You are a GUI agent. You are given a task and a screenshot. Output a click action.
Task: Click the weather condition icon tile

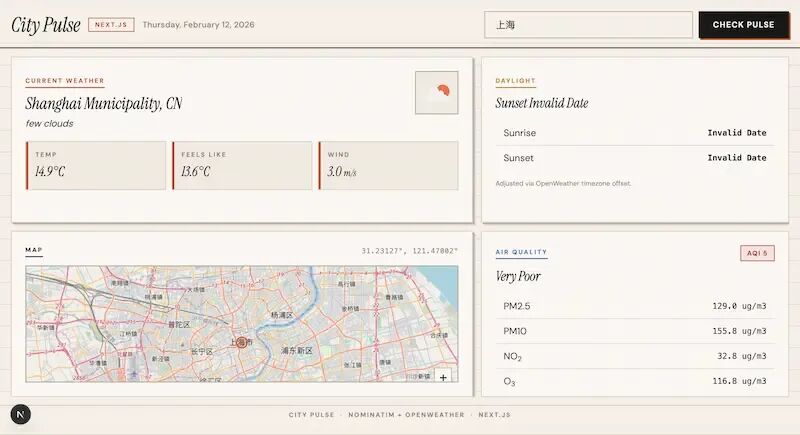click(436, 92)
